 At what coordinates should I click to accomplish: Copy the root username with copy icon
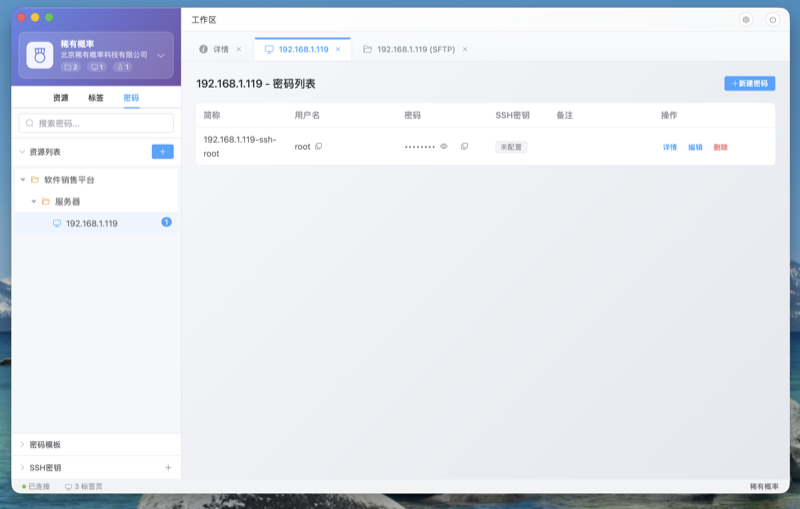coord(319,147)
